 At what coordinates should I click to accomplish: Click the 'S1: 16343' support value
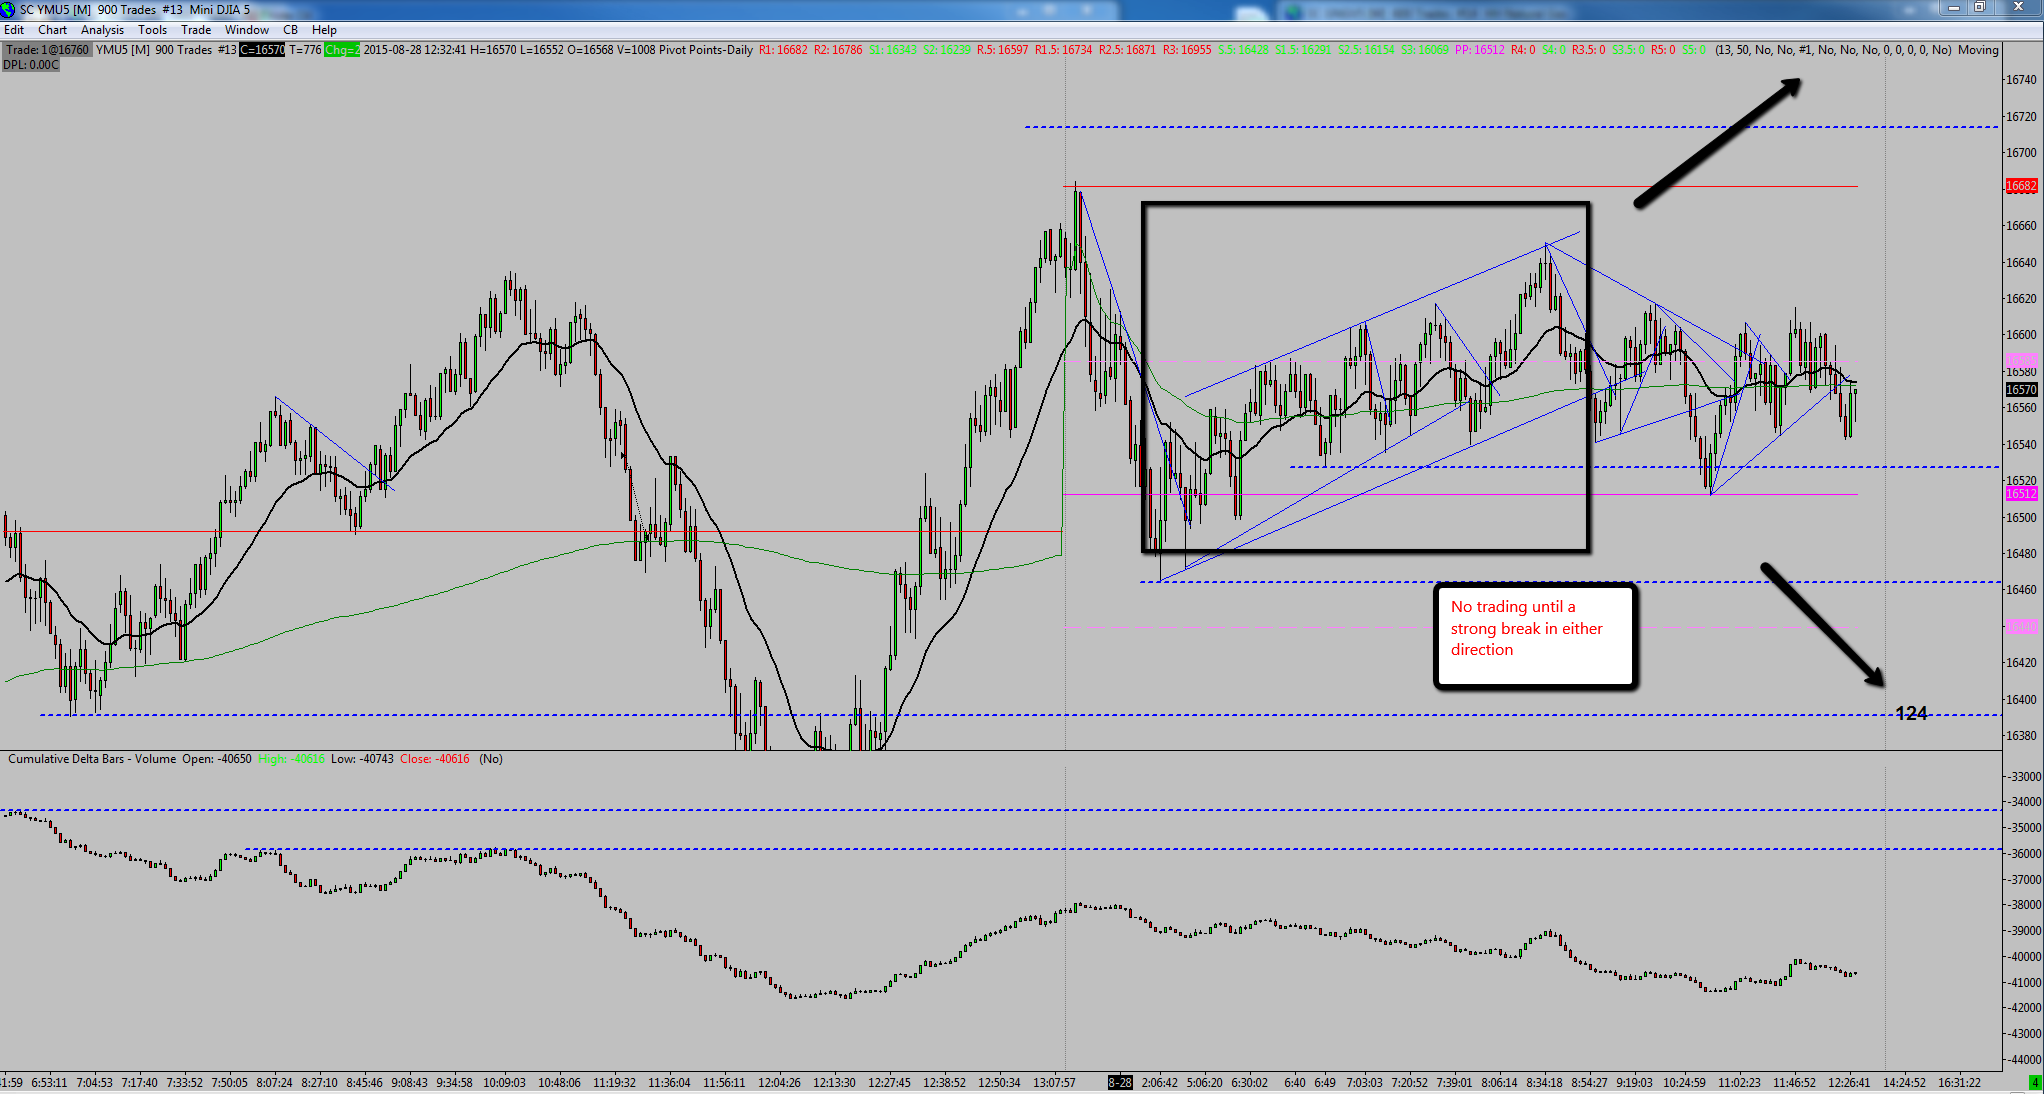[x=892, y=50]
